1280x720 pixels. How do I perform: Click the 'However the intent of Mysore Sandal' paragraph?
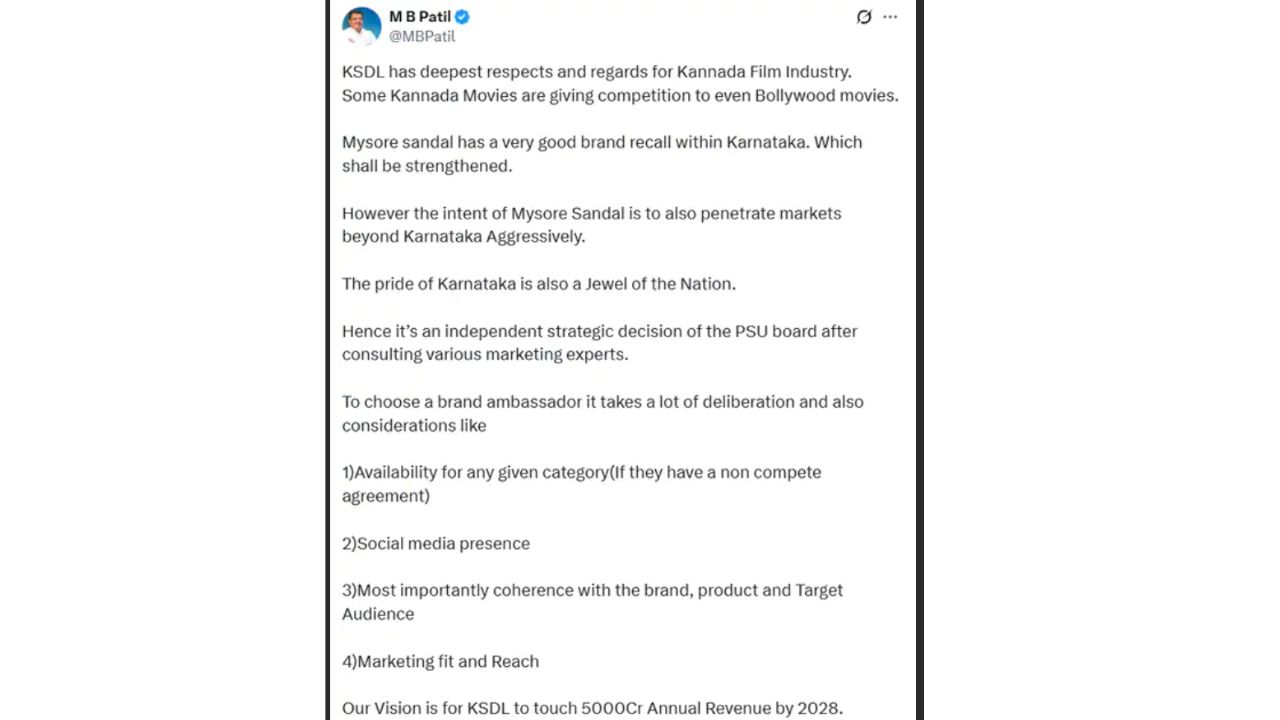click(x=591, y=213)
